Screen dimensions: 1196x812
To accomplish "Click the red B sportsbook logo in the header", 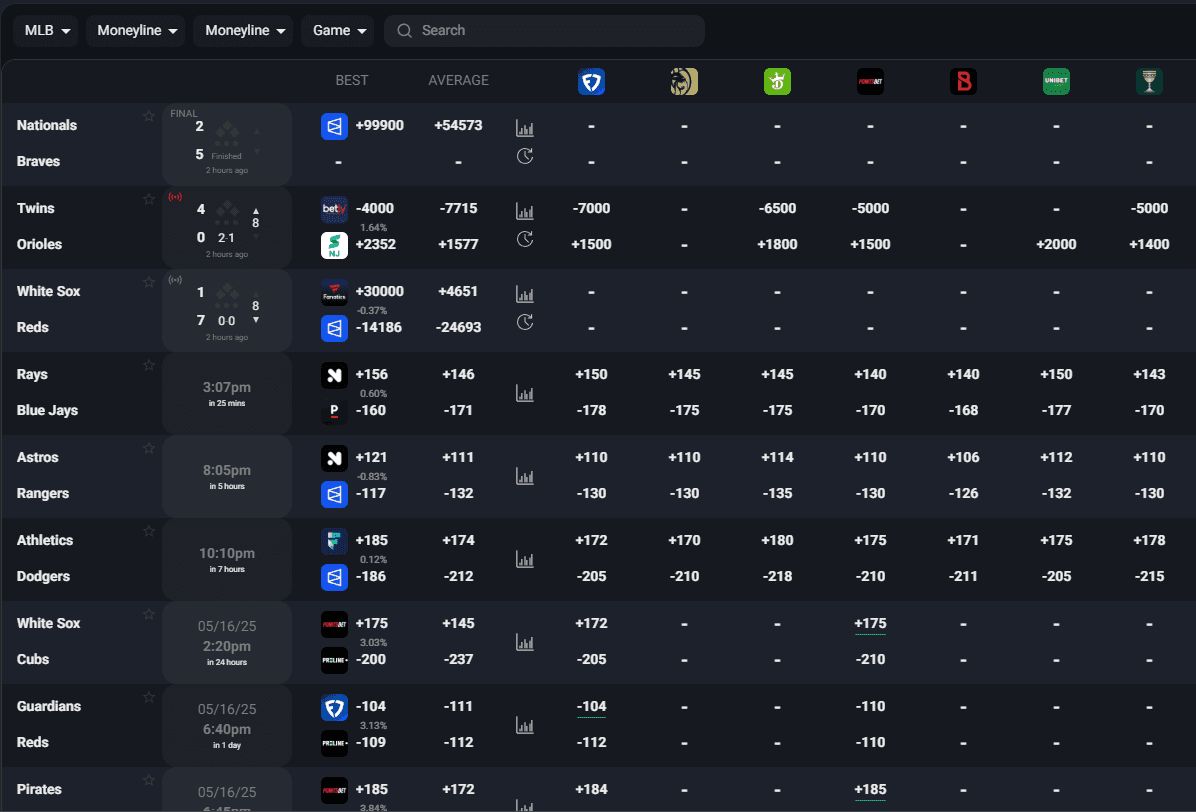I will point(963,83).
